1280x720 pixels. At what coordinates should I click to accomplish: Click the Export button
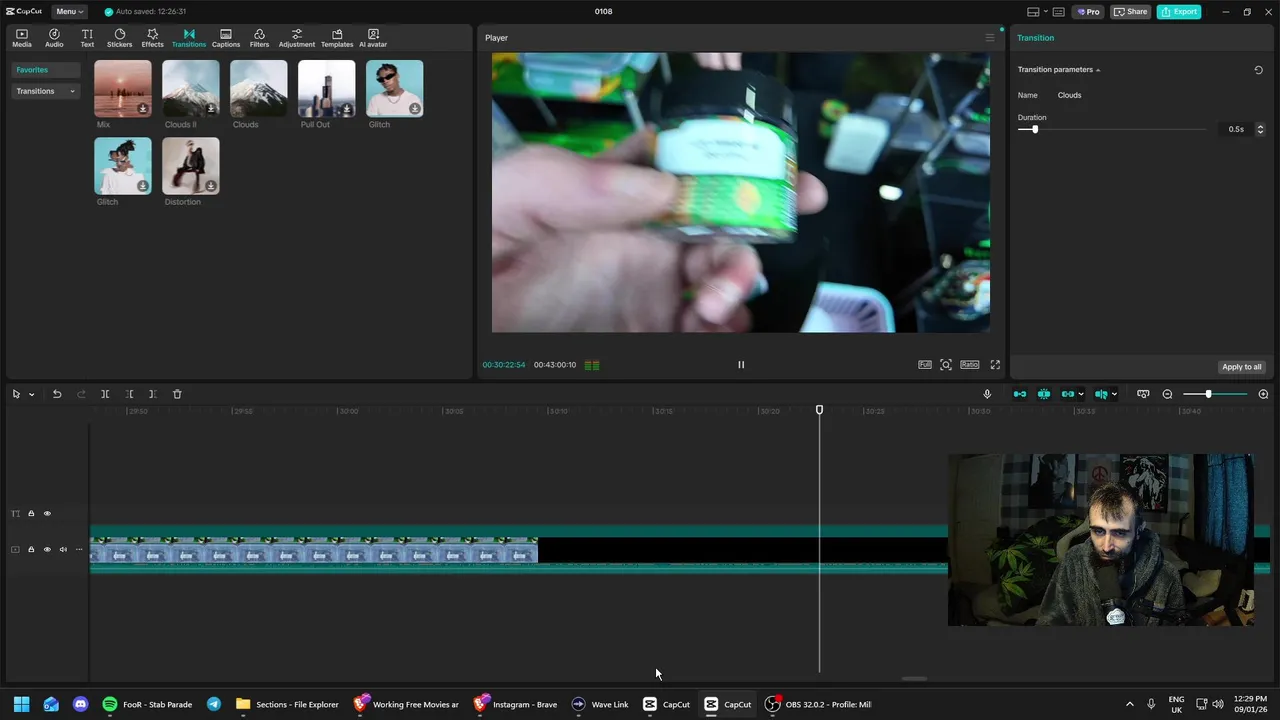click(x=1179, y=12)
